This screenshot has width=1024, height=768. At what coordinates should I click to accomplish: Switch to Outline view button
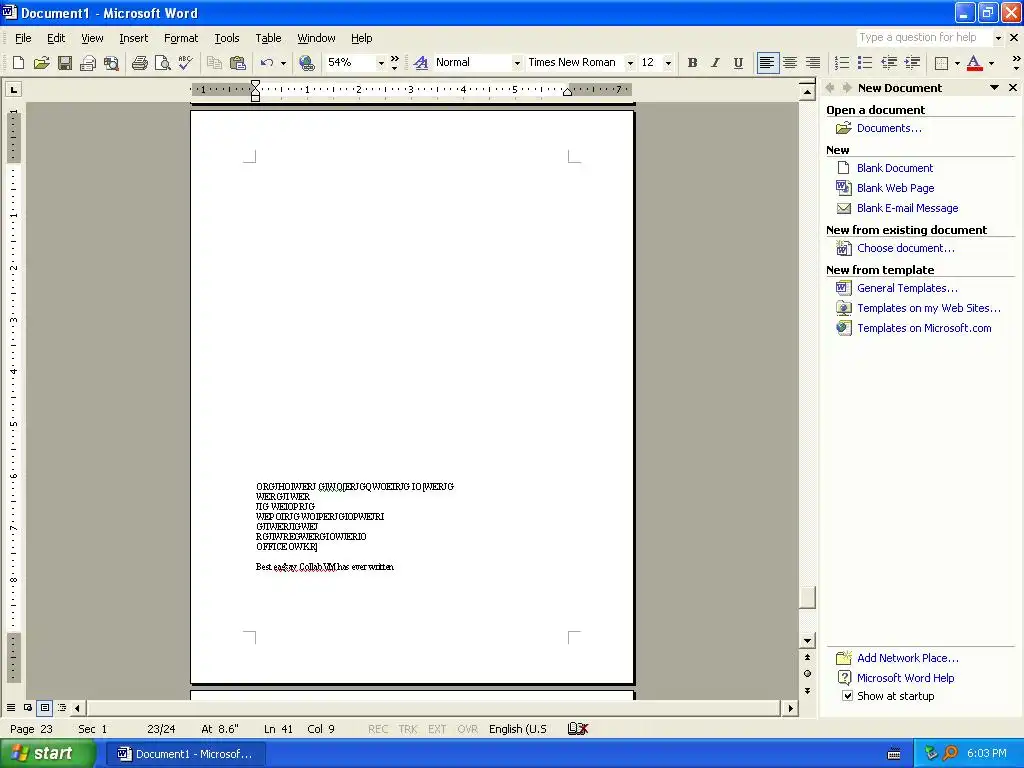click(62, 708)
